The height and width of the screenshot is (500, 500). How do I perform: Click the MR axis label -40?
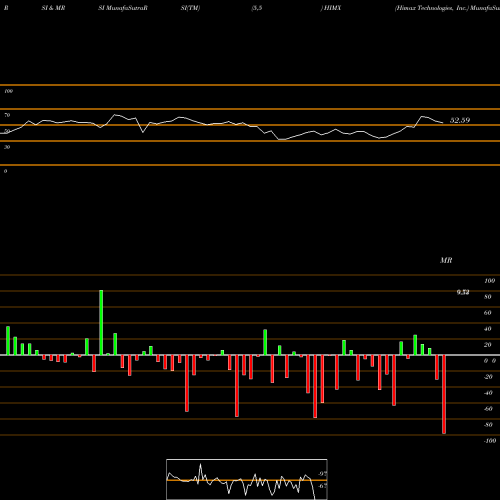(x=488, y=393)
